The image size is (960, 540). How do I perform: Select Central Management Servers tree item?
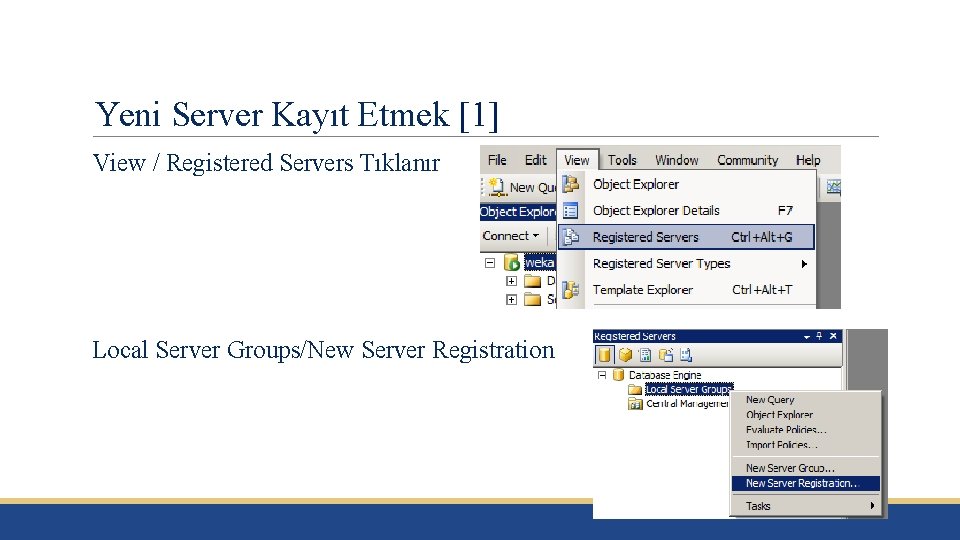click(x=688, y=403)
